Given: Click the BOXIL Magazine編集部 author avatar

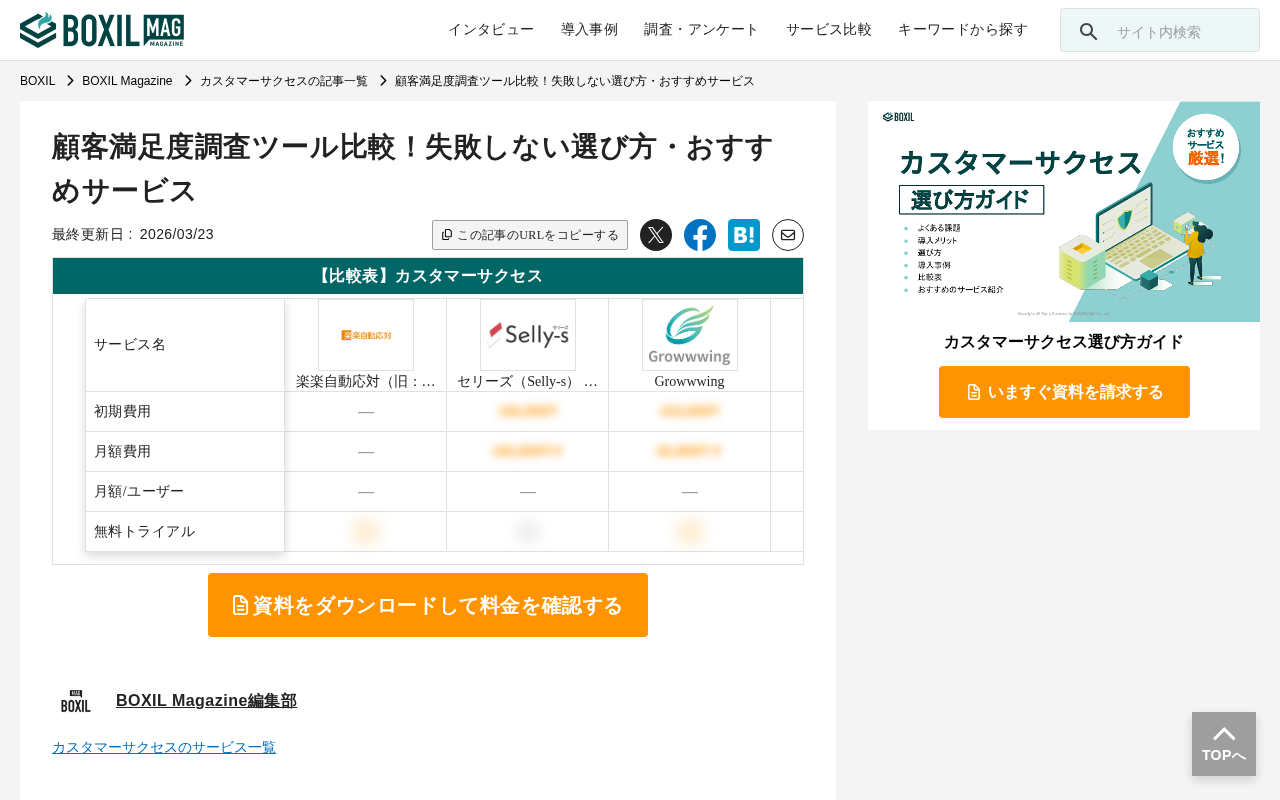Looking at the screenshot, I should (x=76, y=701).
